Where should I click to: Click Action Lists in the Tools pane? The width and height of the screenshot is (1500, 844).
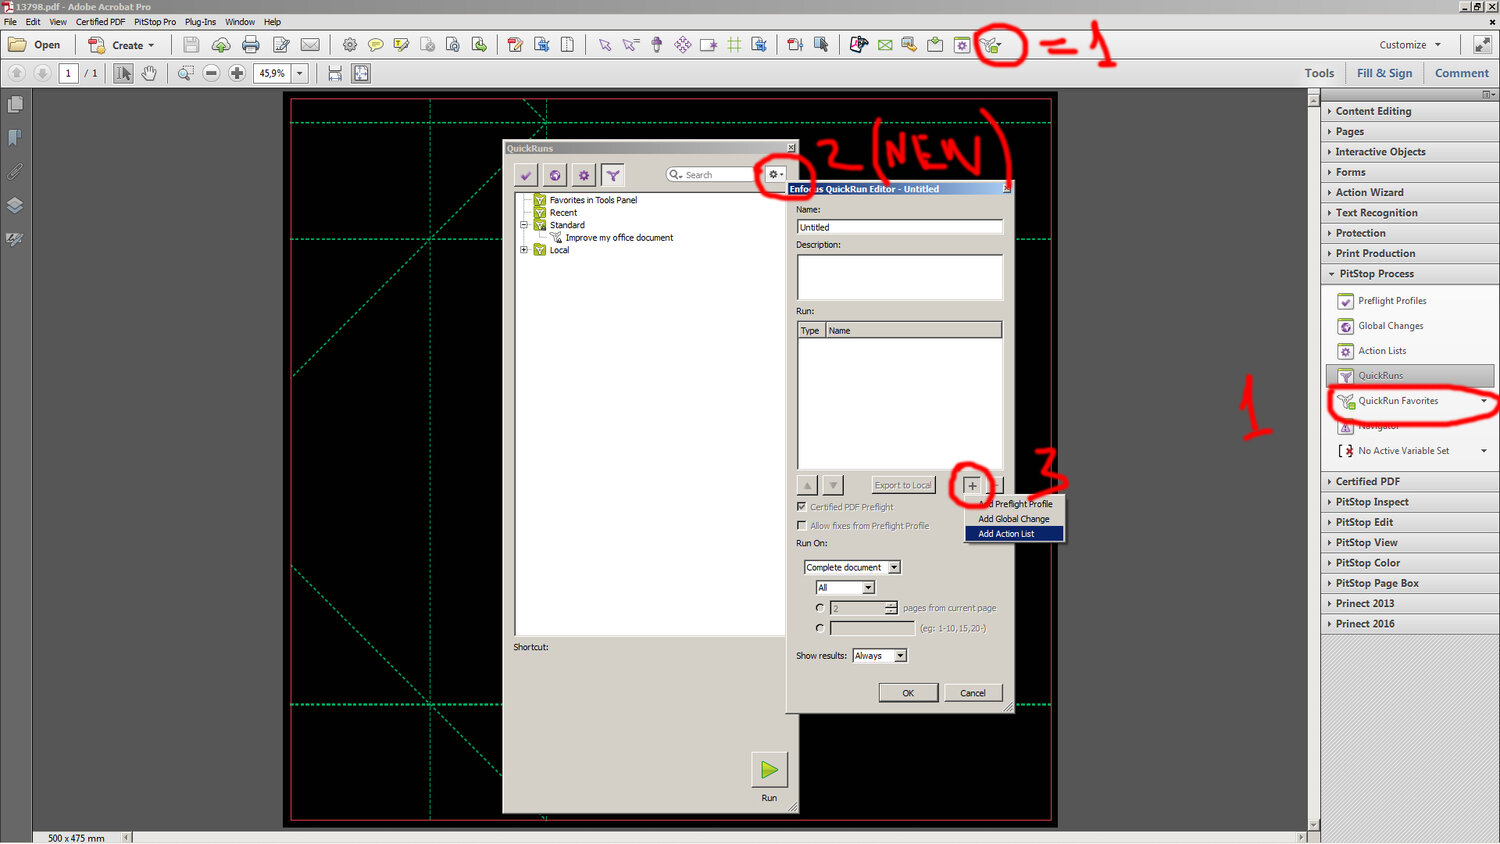click(x=1382, y=351)
